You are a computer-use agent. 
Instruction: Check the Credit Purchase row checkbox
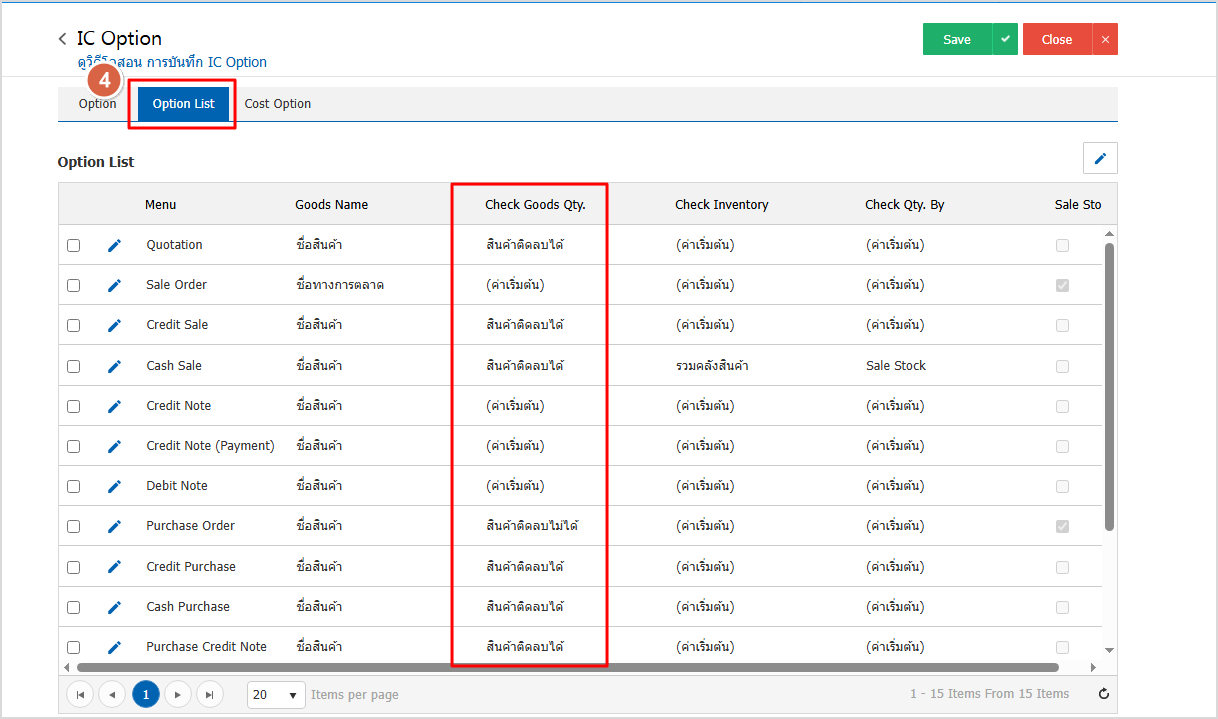(x=74, y=567)
